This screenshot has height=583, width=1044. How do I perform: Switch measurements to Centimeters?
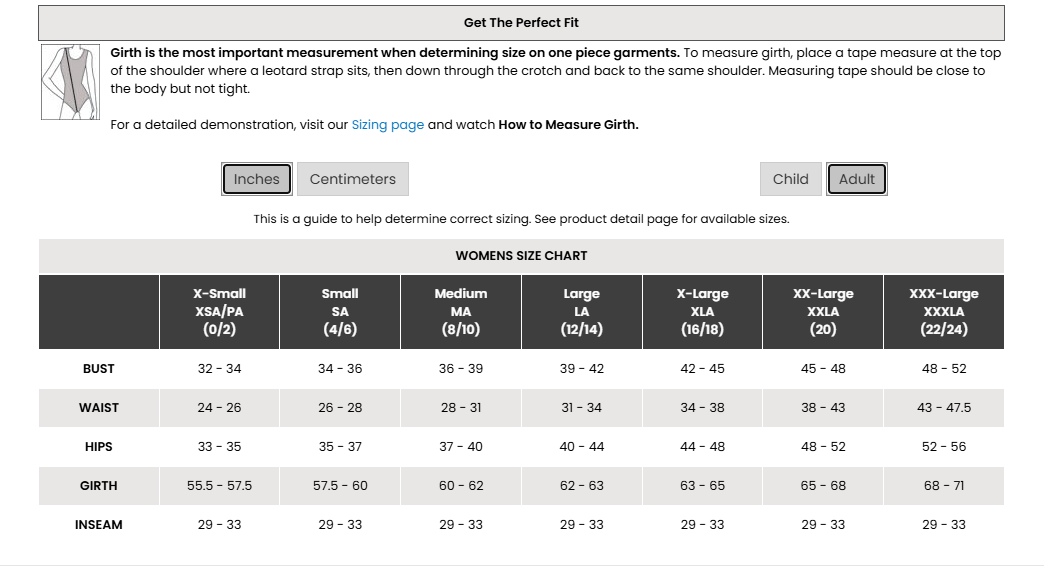(353, 179)
